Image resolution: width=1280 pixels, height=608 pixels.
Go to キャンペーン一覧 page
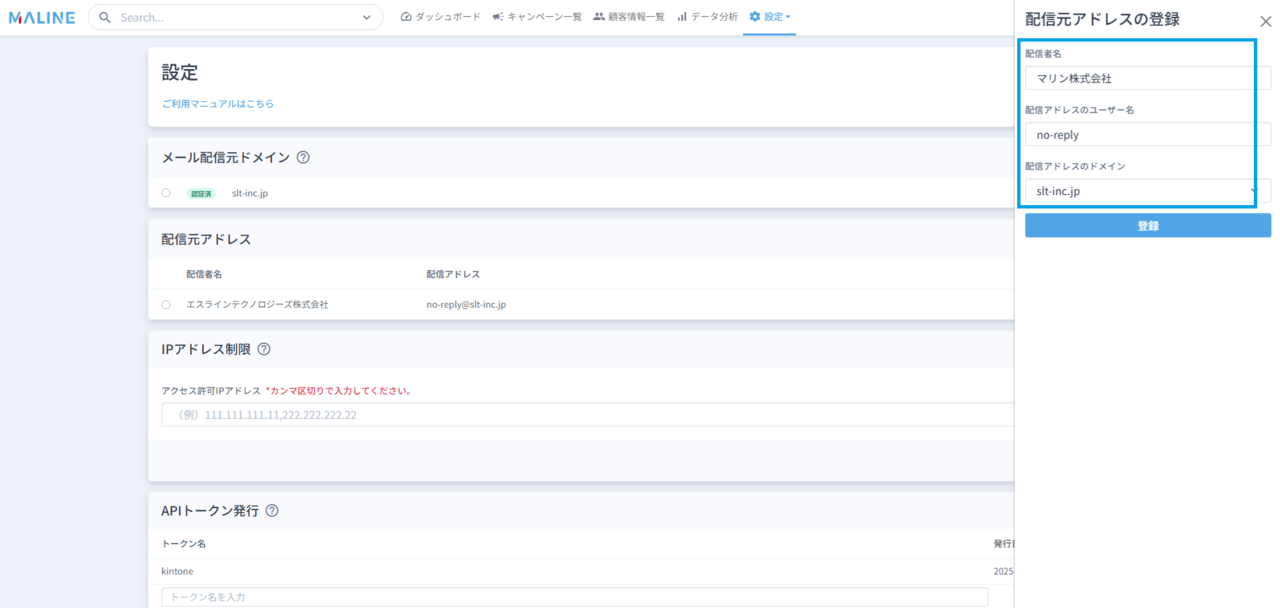[x=537, y=17]
